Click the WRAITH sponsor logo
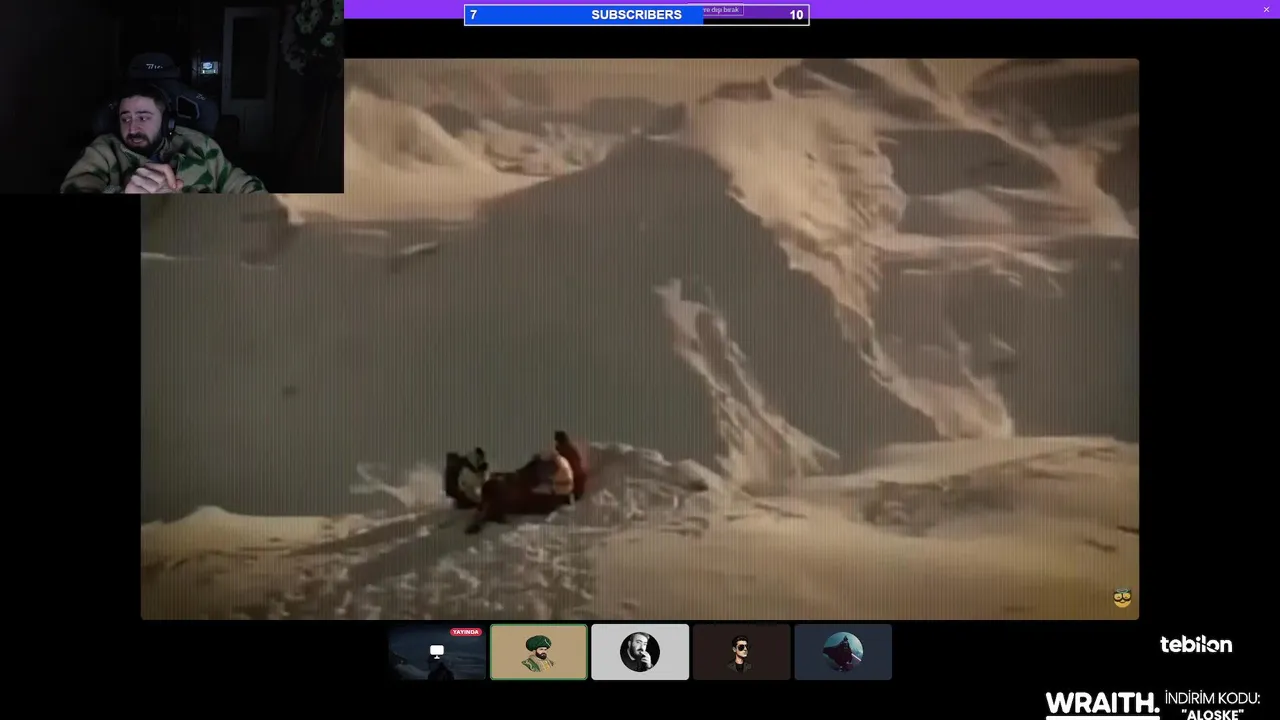Screen dimensions: 1280x720 1102,704
